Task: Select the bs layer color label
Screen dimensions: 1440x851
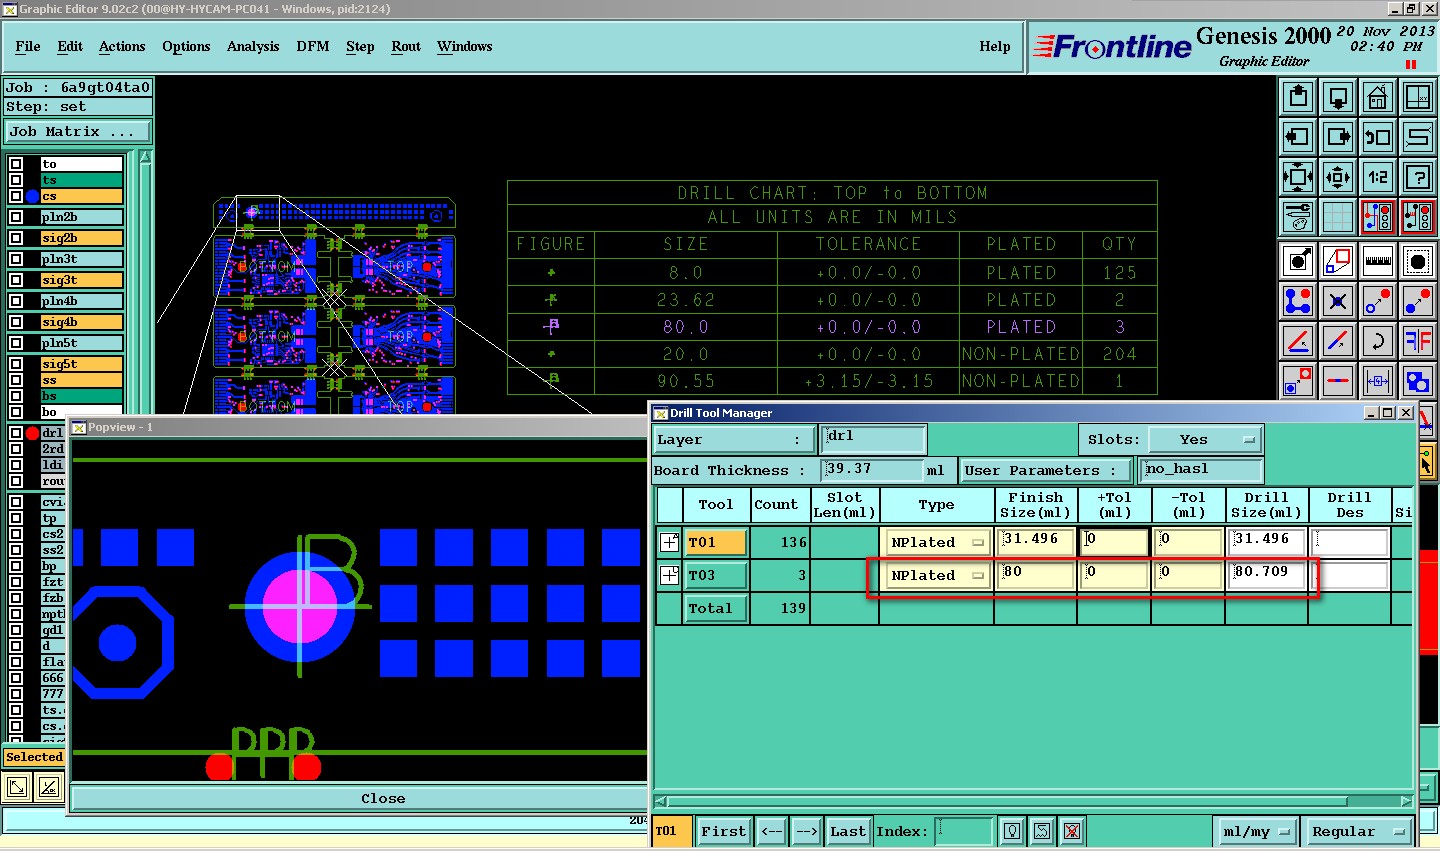Action: pyautogui.click(x=81, y=396)
